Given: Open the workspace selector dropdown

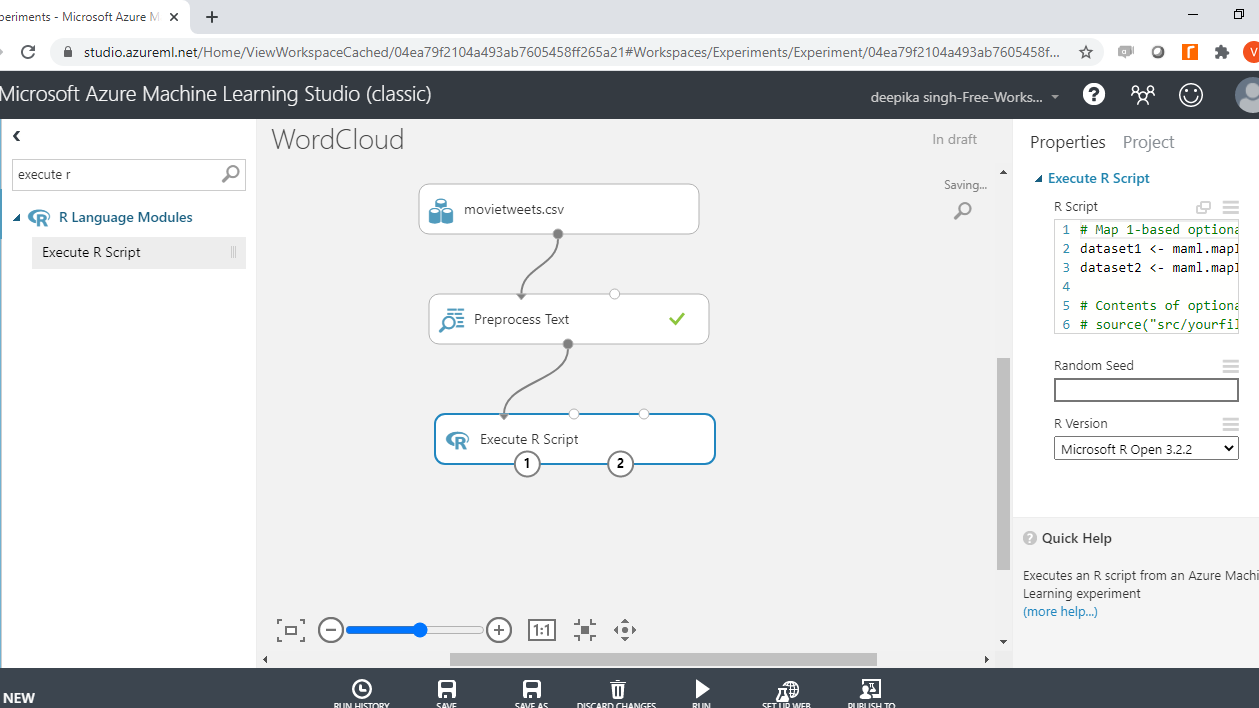Looking at the screenshot, I should coord(965,97).
